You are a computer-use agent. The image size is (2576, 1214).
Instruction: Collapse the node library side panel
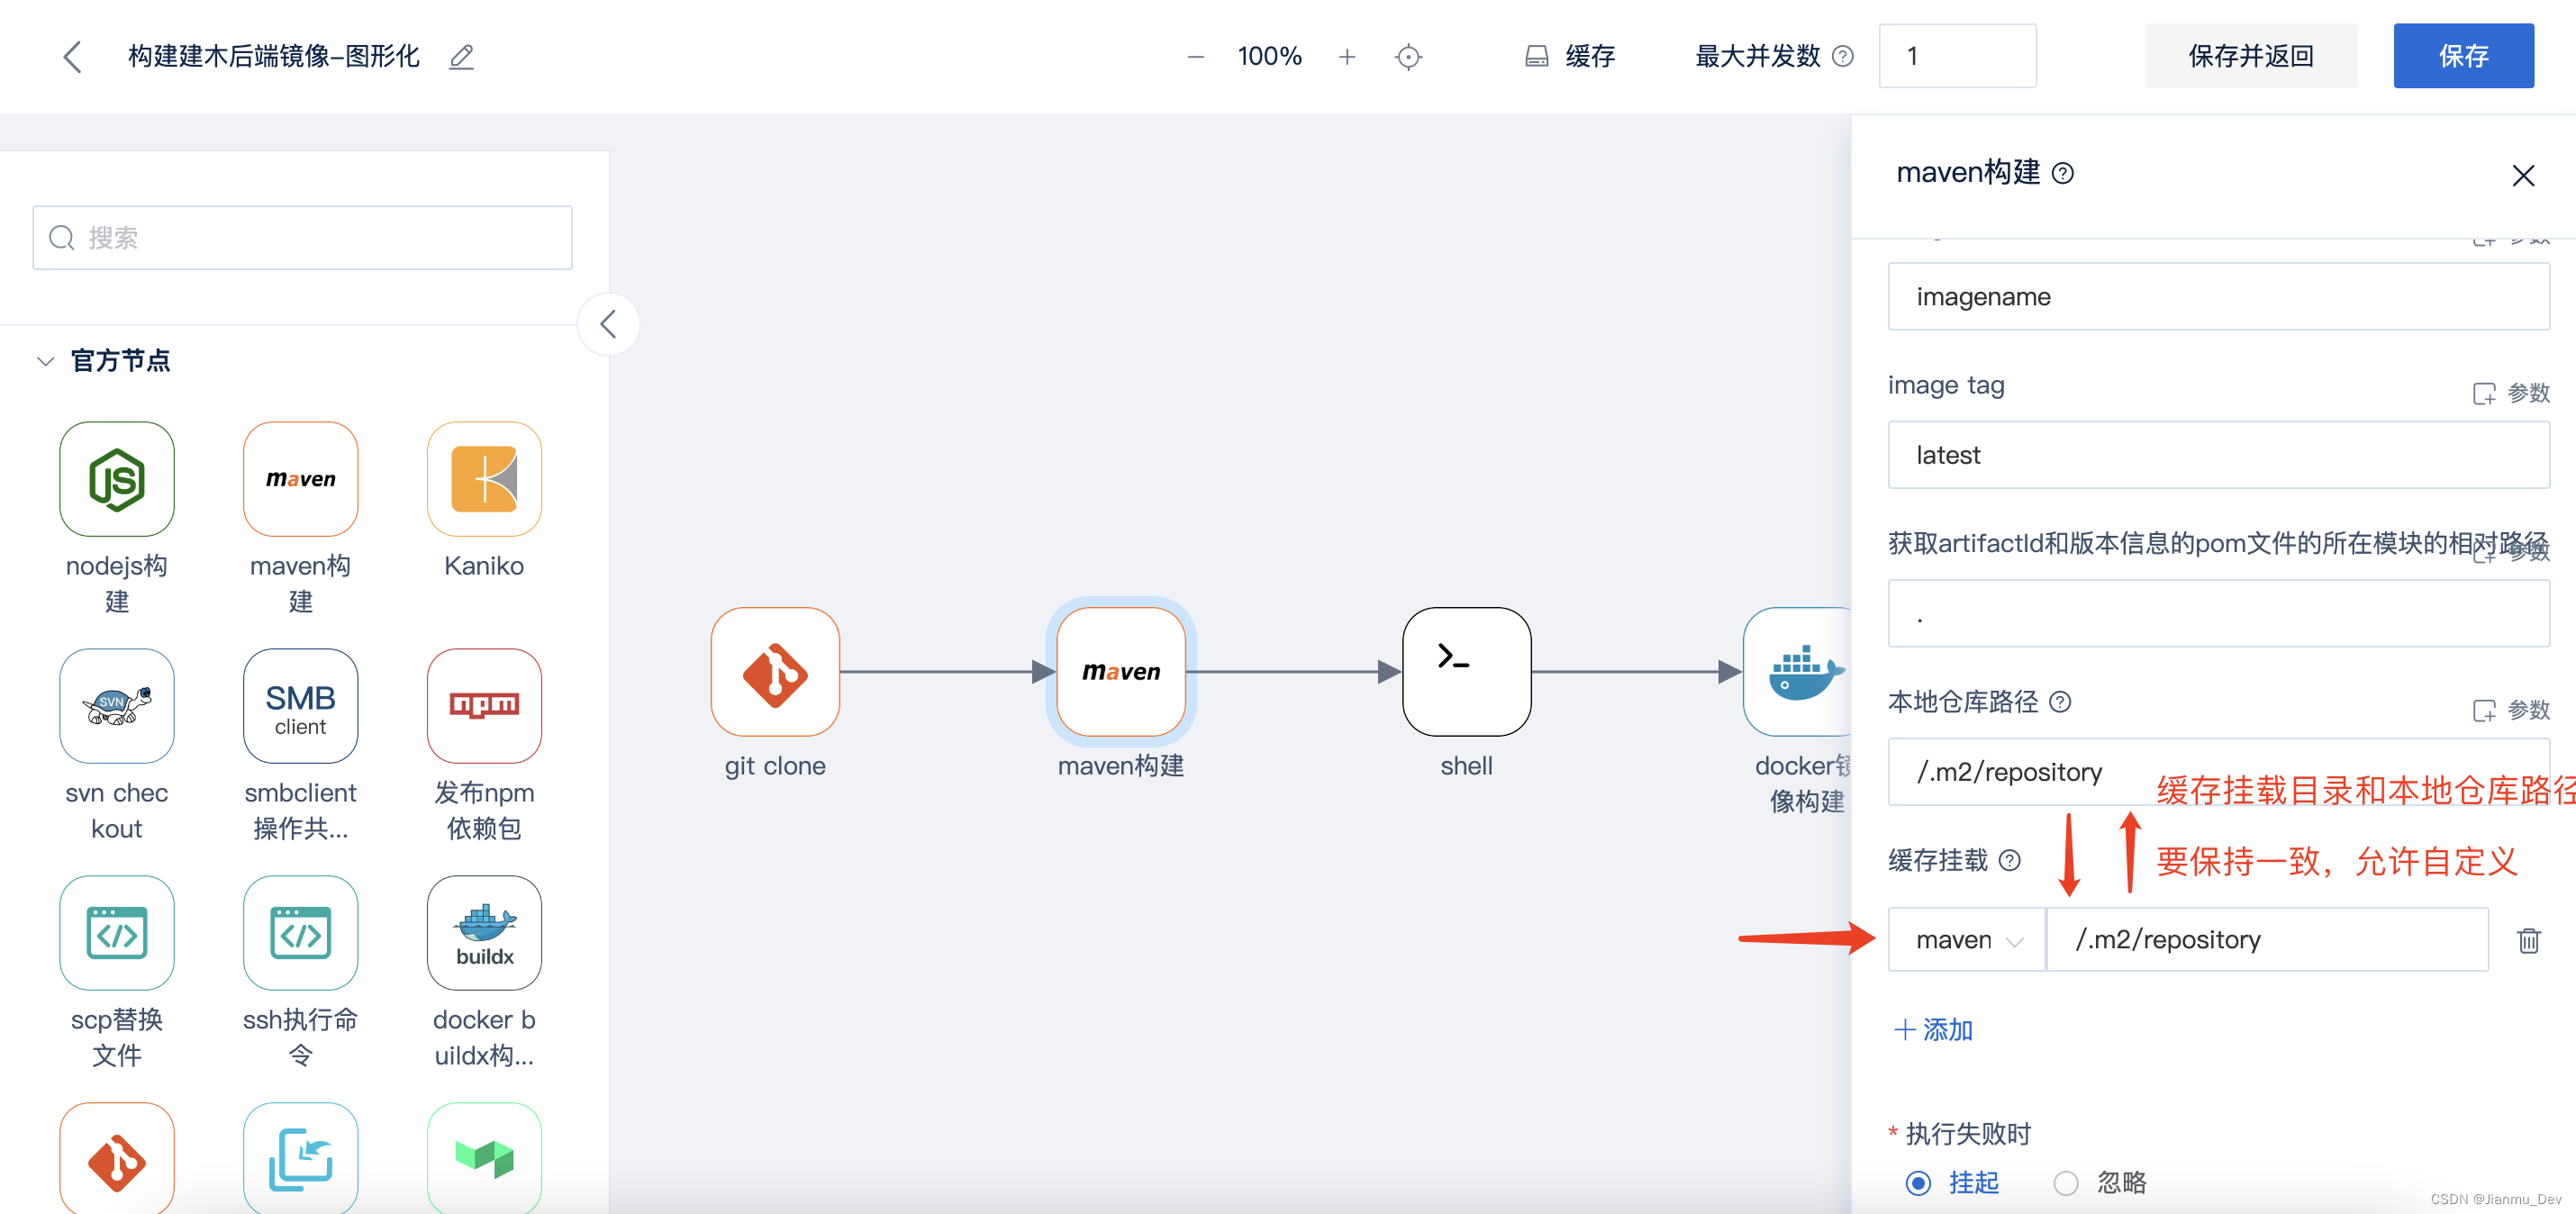(x=608, y=324)
